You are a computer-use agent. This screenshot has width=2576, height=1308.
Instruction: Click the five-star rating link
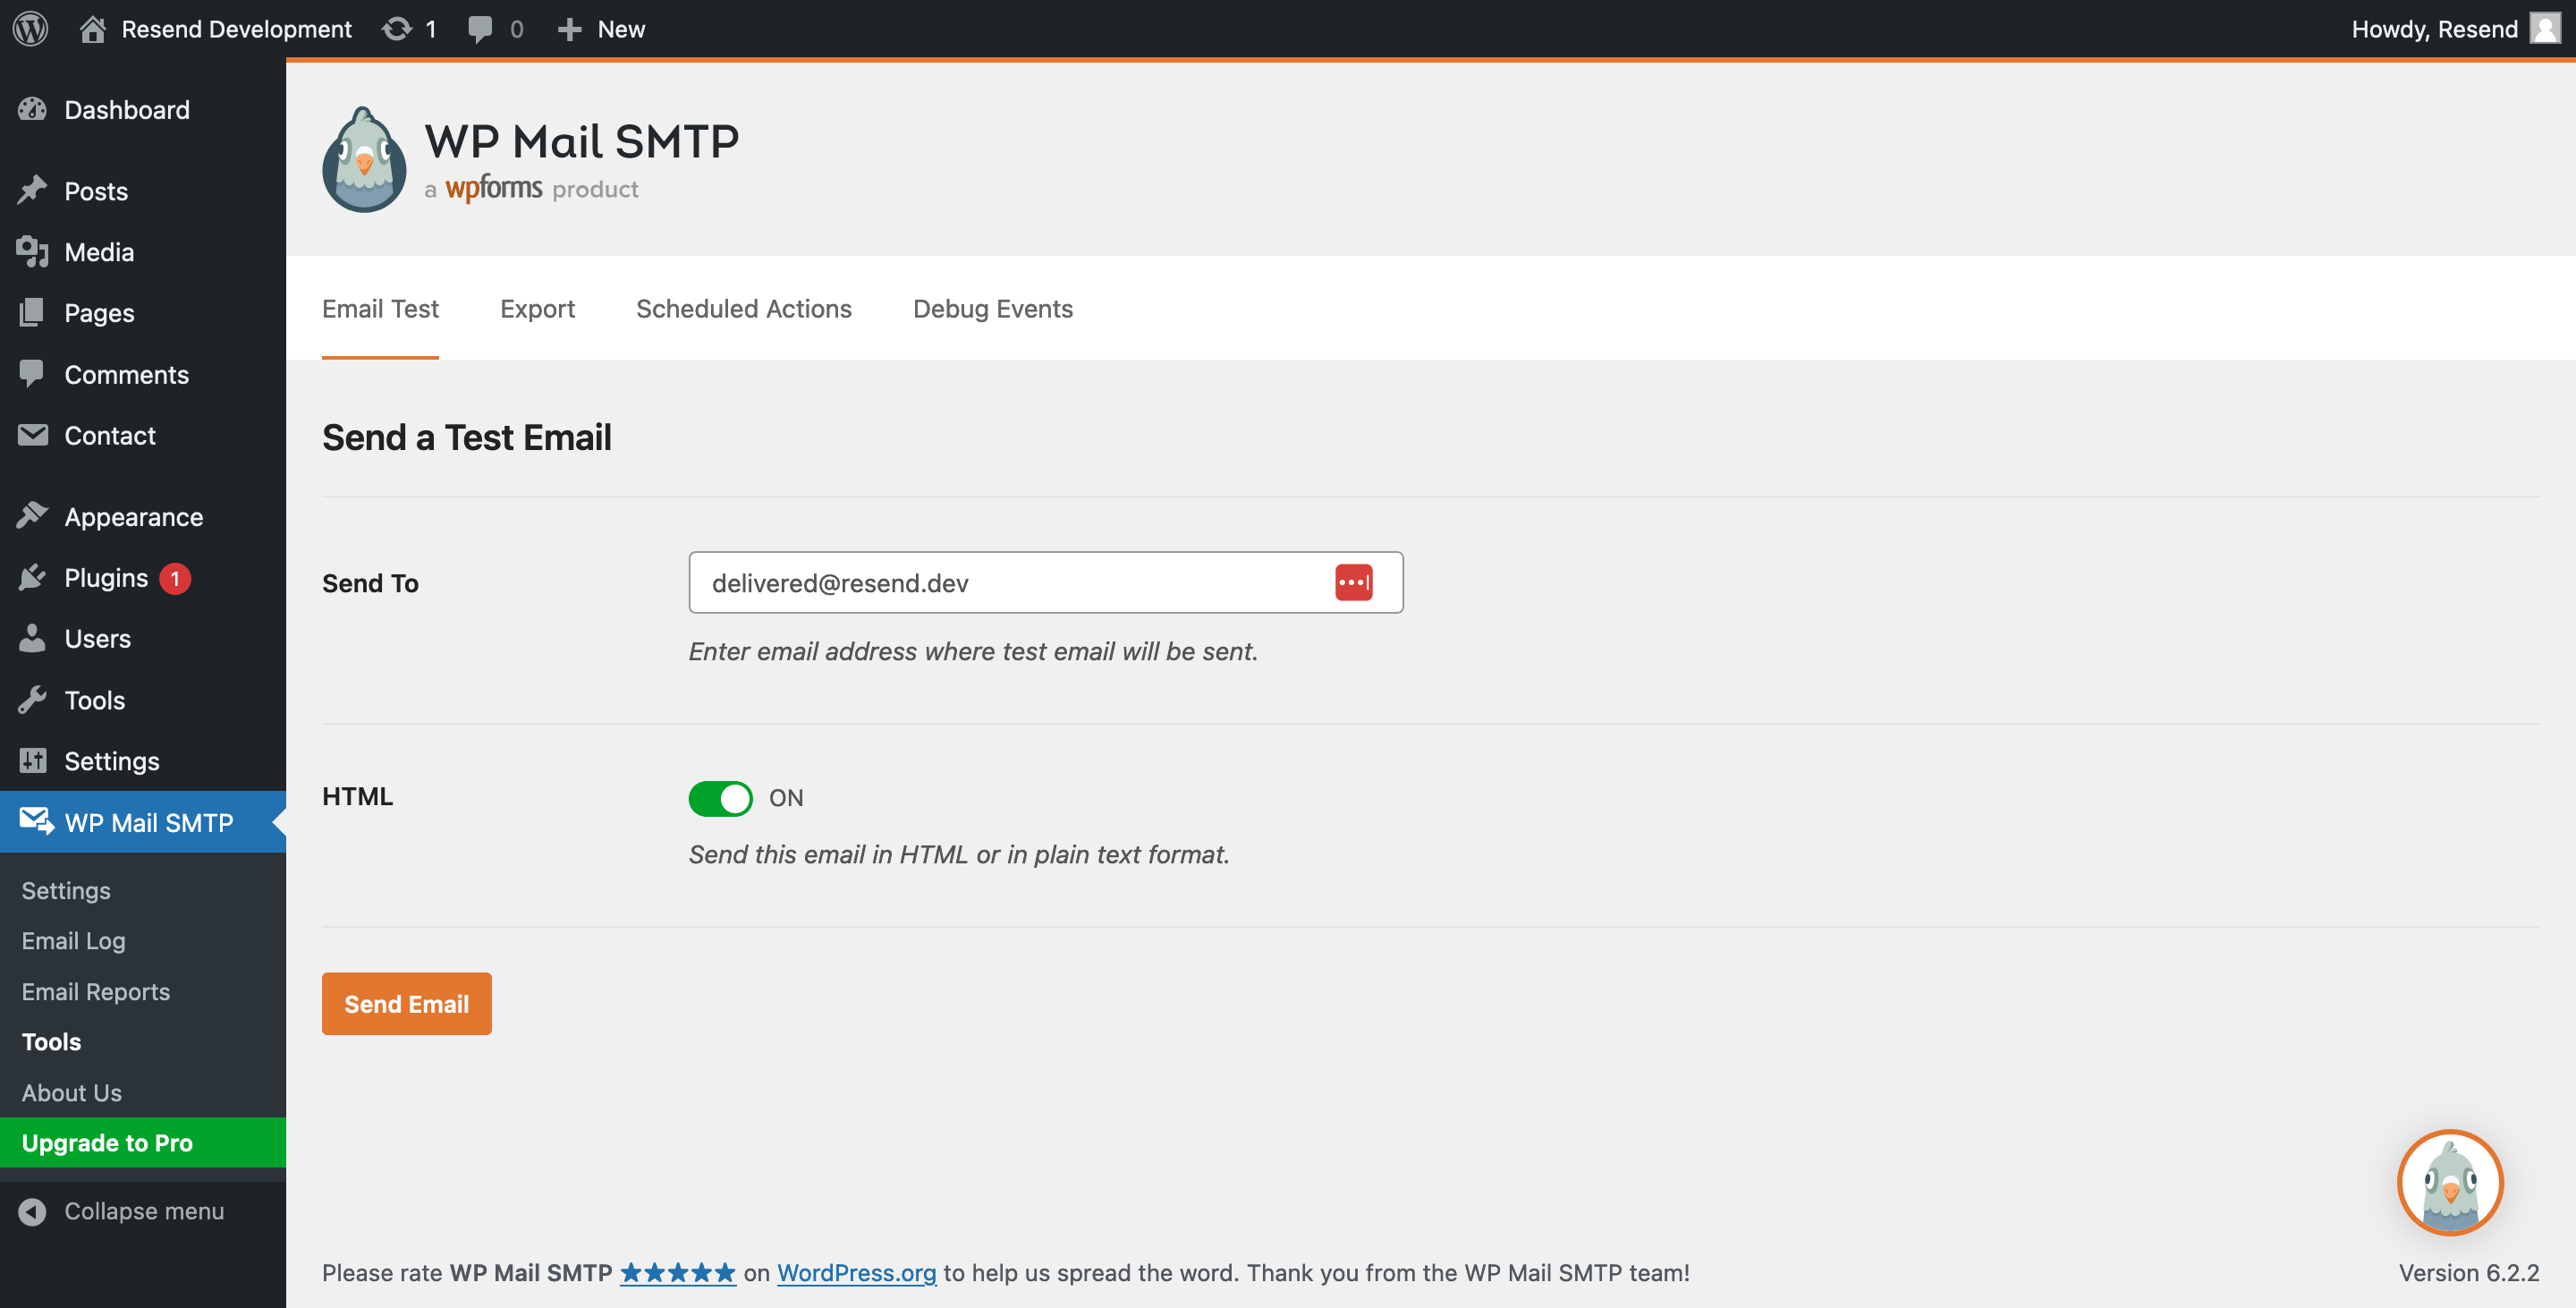tap(678, 1273)
